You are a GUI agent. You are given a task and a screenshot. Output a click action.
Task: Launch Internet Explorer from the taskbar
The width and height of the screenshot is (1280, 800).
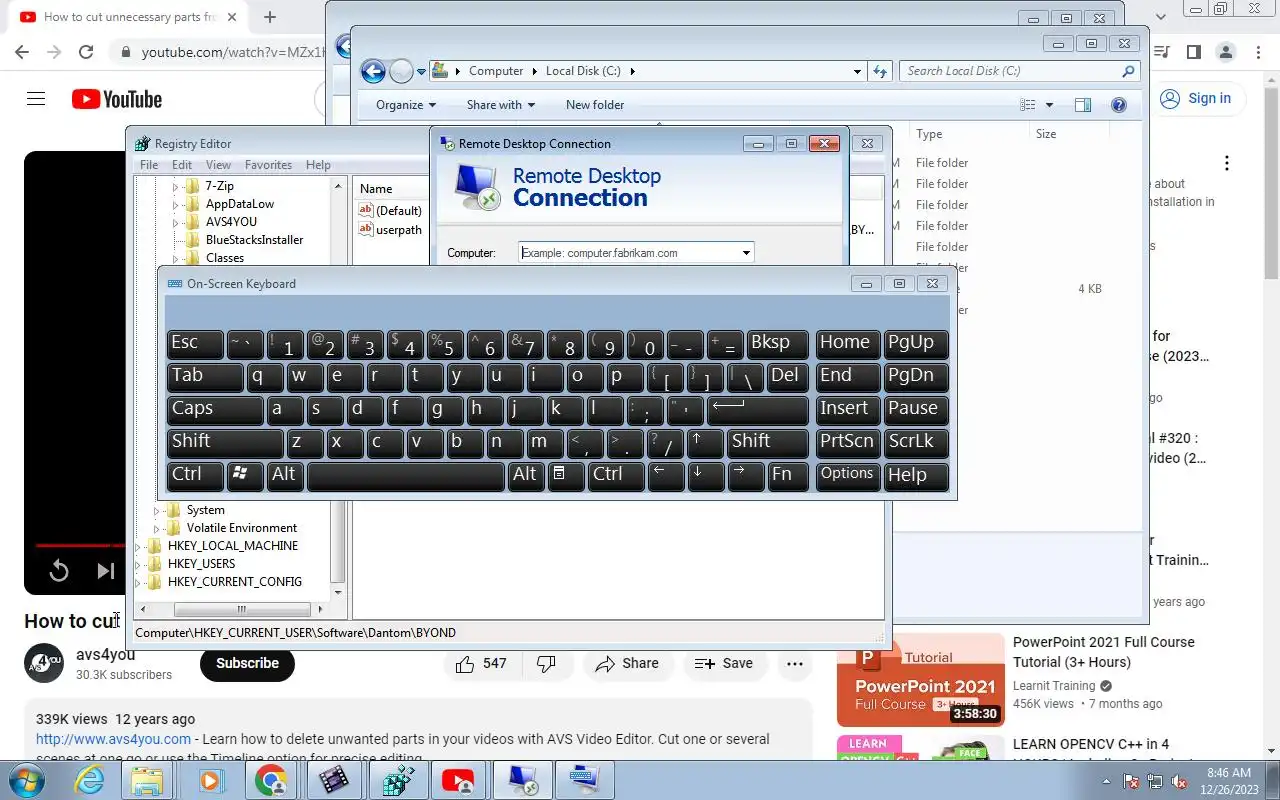(90, 780)
